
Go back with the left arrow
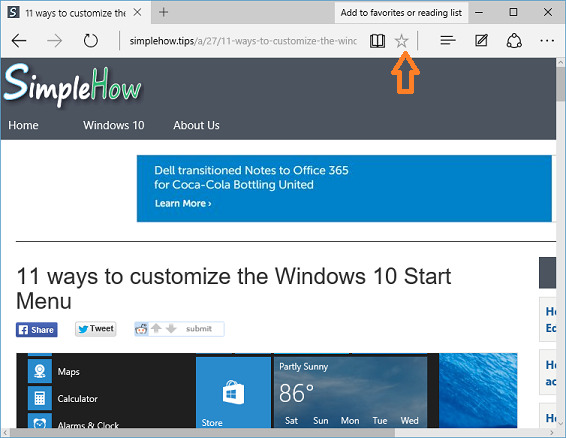pyautogui.click(x=19, y=41)
